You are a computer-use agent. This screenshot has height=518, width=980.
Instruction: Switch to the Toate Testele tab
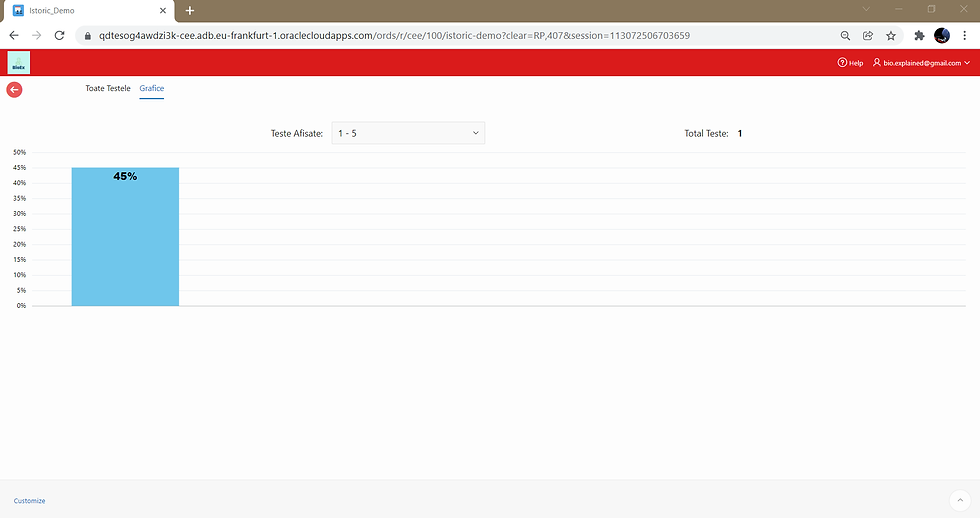(108, 88)
